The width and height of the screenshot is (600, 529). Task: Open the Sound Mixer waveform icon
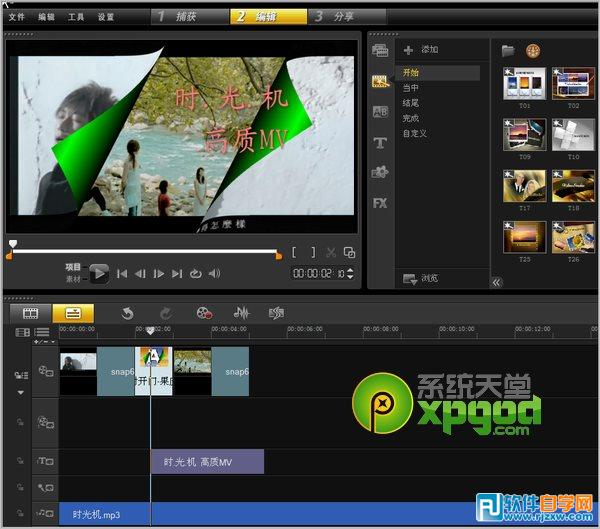click(241, 313)
